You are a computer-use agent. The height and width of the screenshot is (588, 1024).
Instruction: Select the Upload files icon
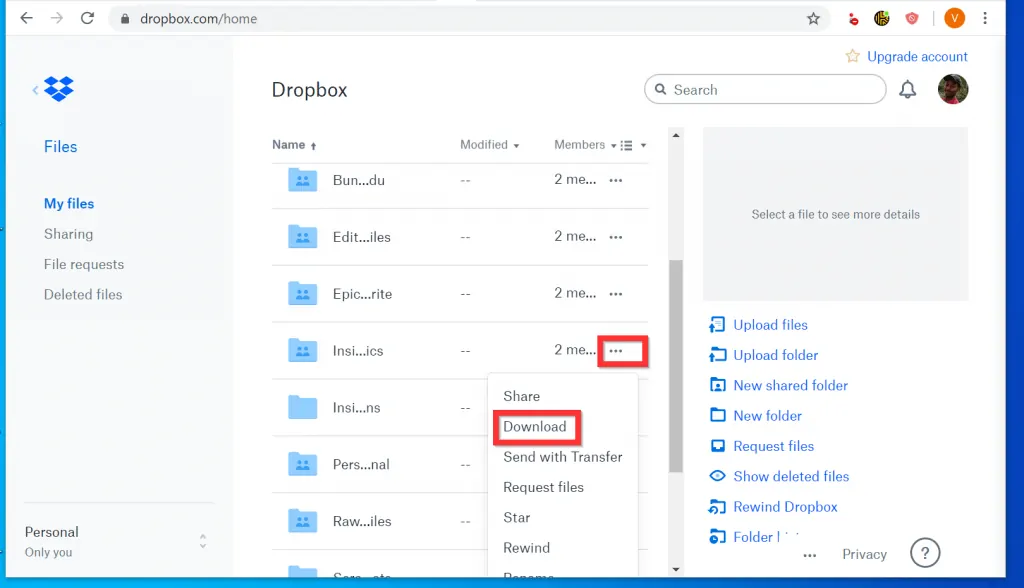click(717, 325)
